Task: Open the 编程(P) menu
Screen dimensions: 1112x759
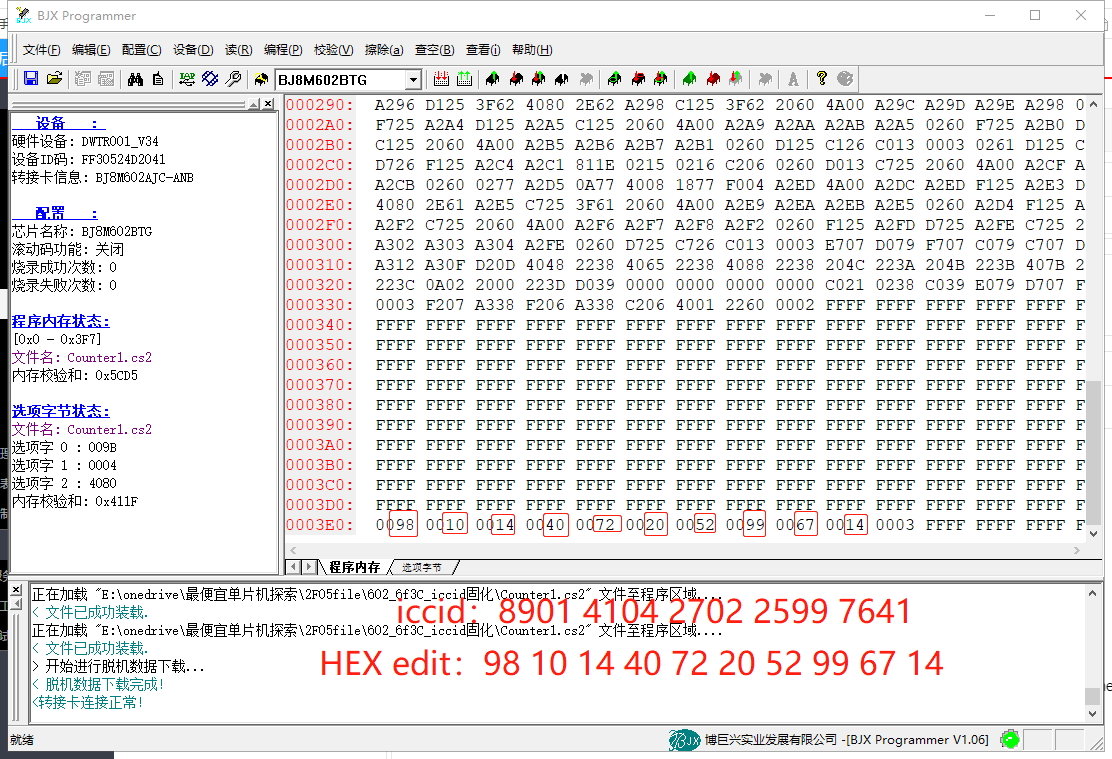Action: (x=283, y=50)
